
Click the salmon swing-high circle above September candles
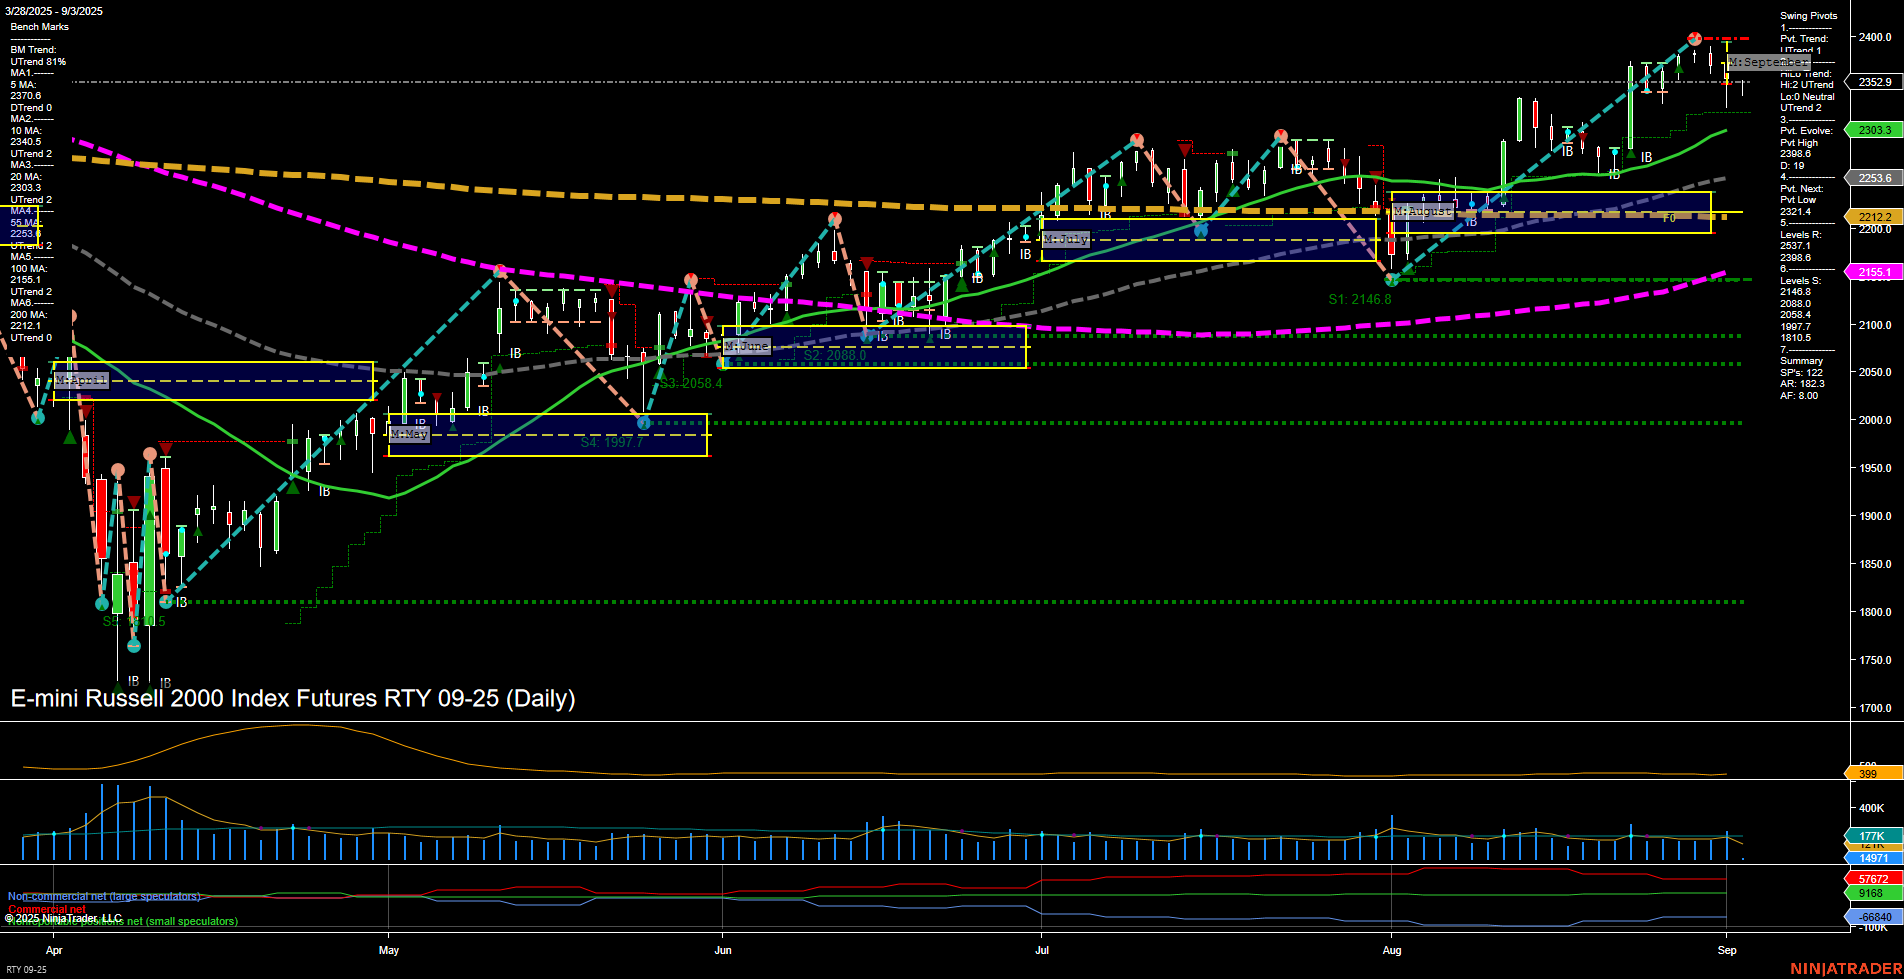1694,37
